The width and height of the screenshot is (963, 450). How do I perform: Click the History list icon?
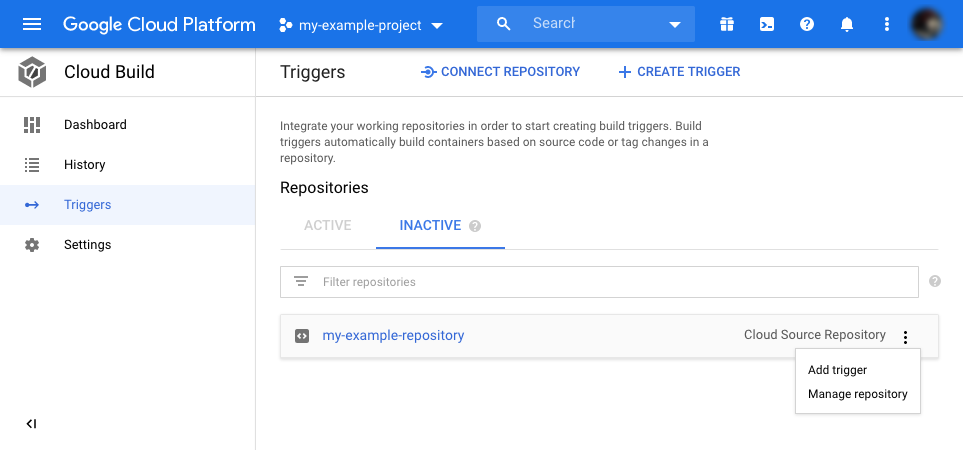coord(32,165)
